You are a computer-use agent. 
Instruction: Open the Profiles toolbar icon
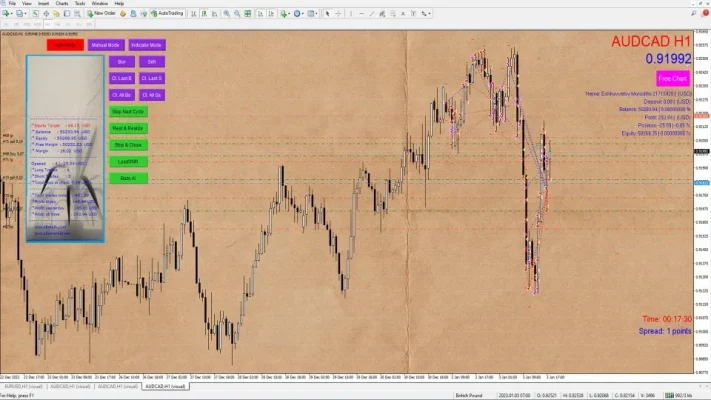[19, 14]
